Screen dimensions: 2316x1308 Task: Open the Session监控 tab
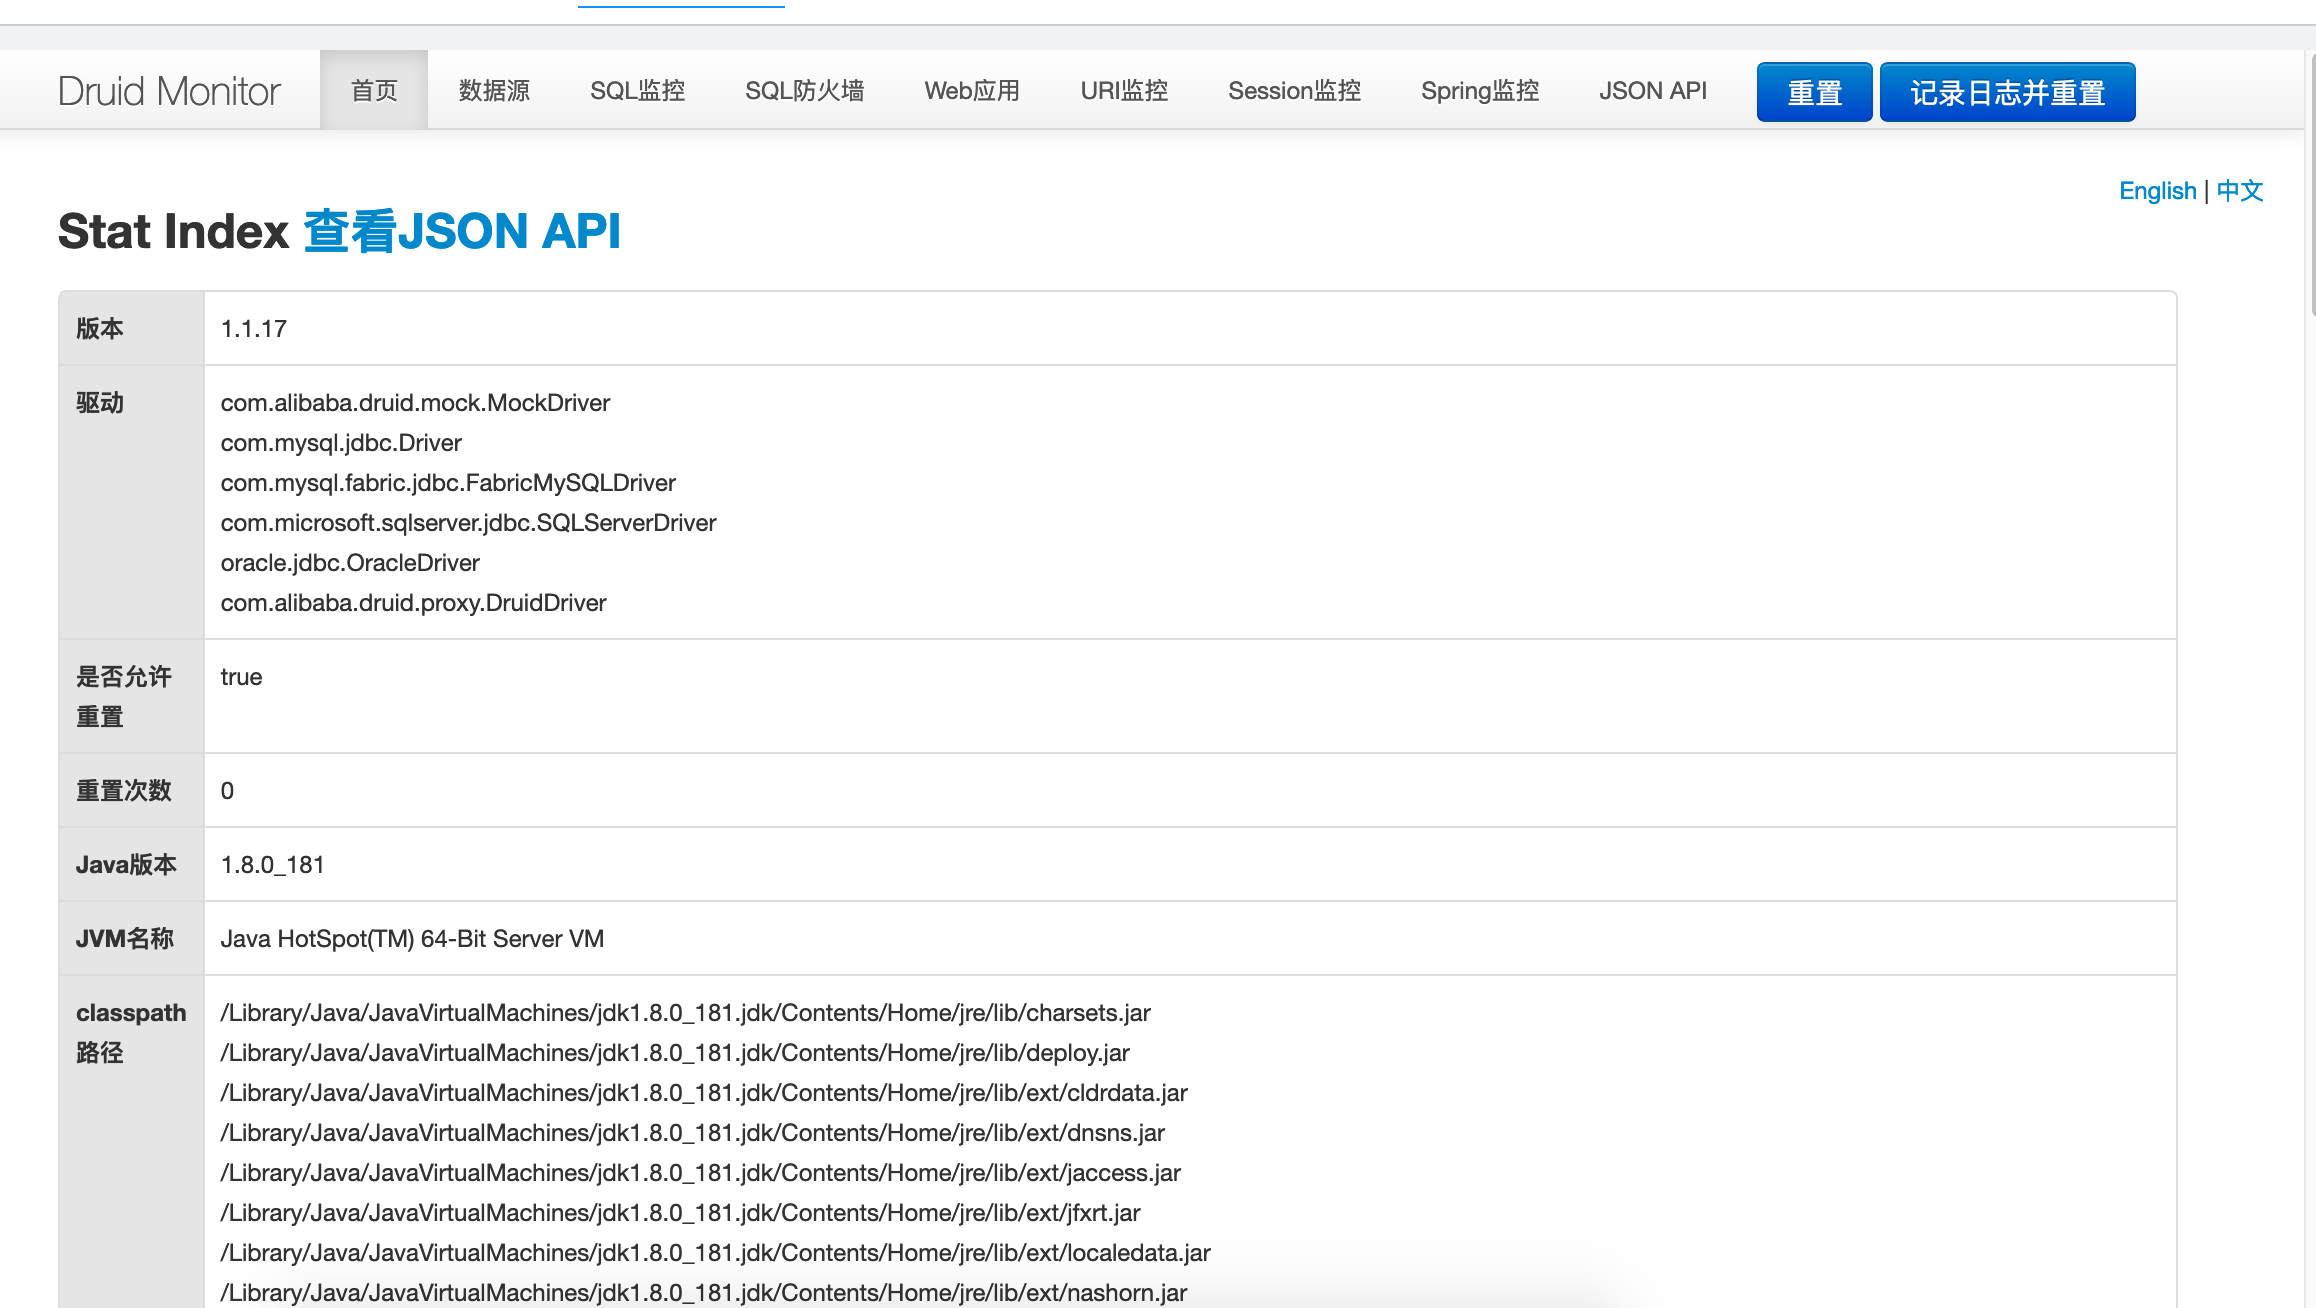1294,90
